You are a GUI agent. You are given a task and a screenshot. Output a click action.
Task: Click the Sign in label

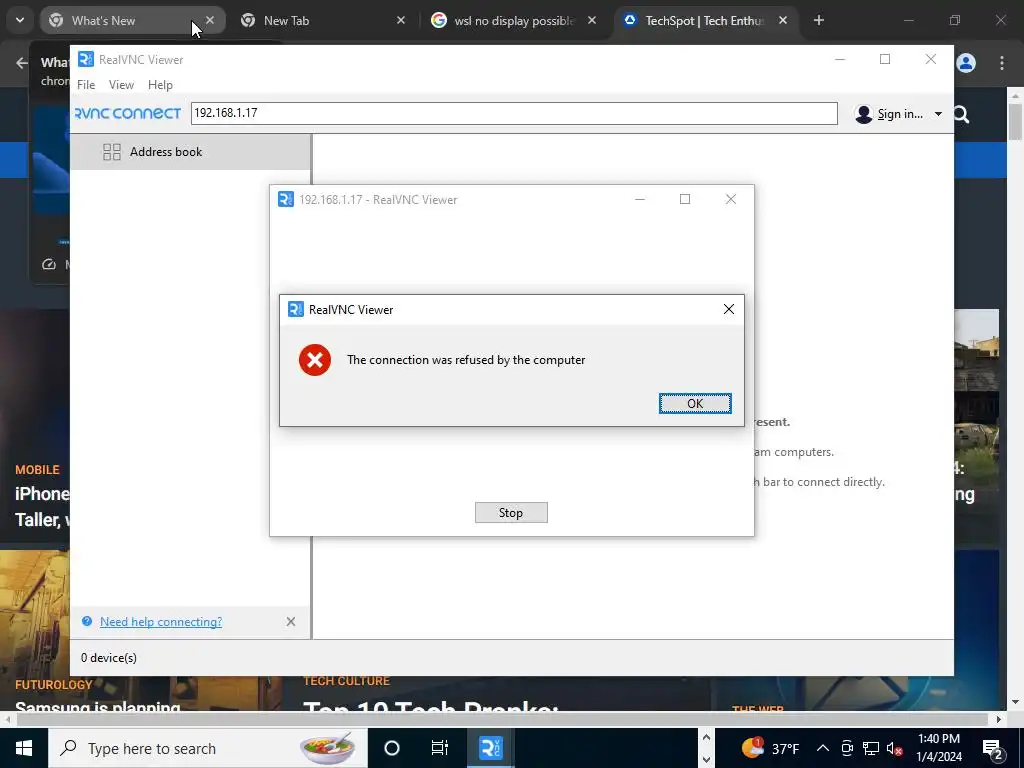click(900, 114)
